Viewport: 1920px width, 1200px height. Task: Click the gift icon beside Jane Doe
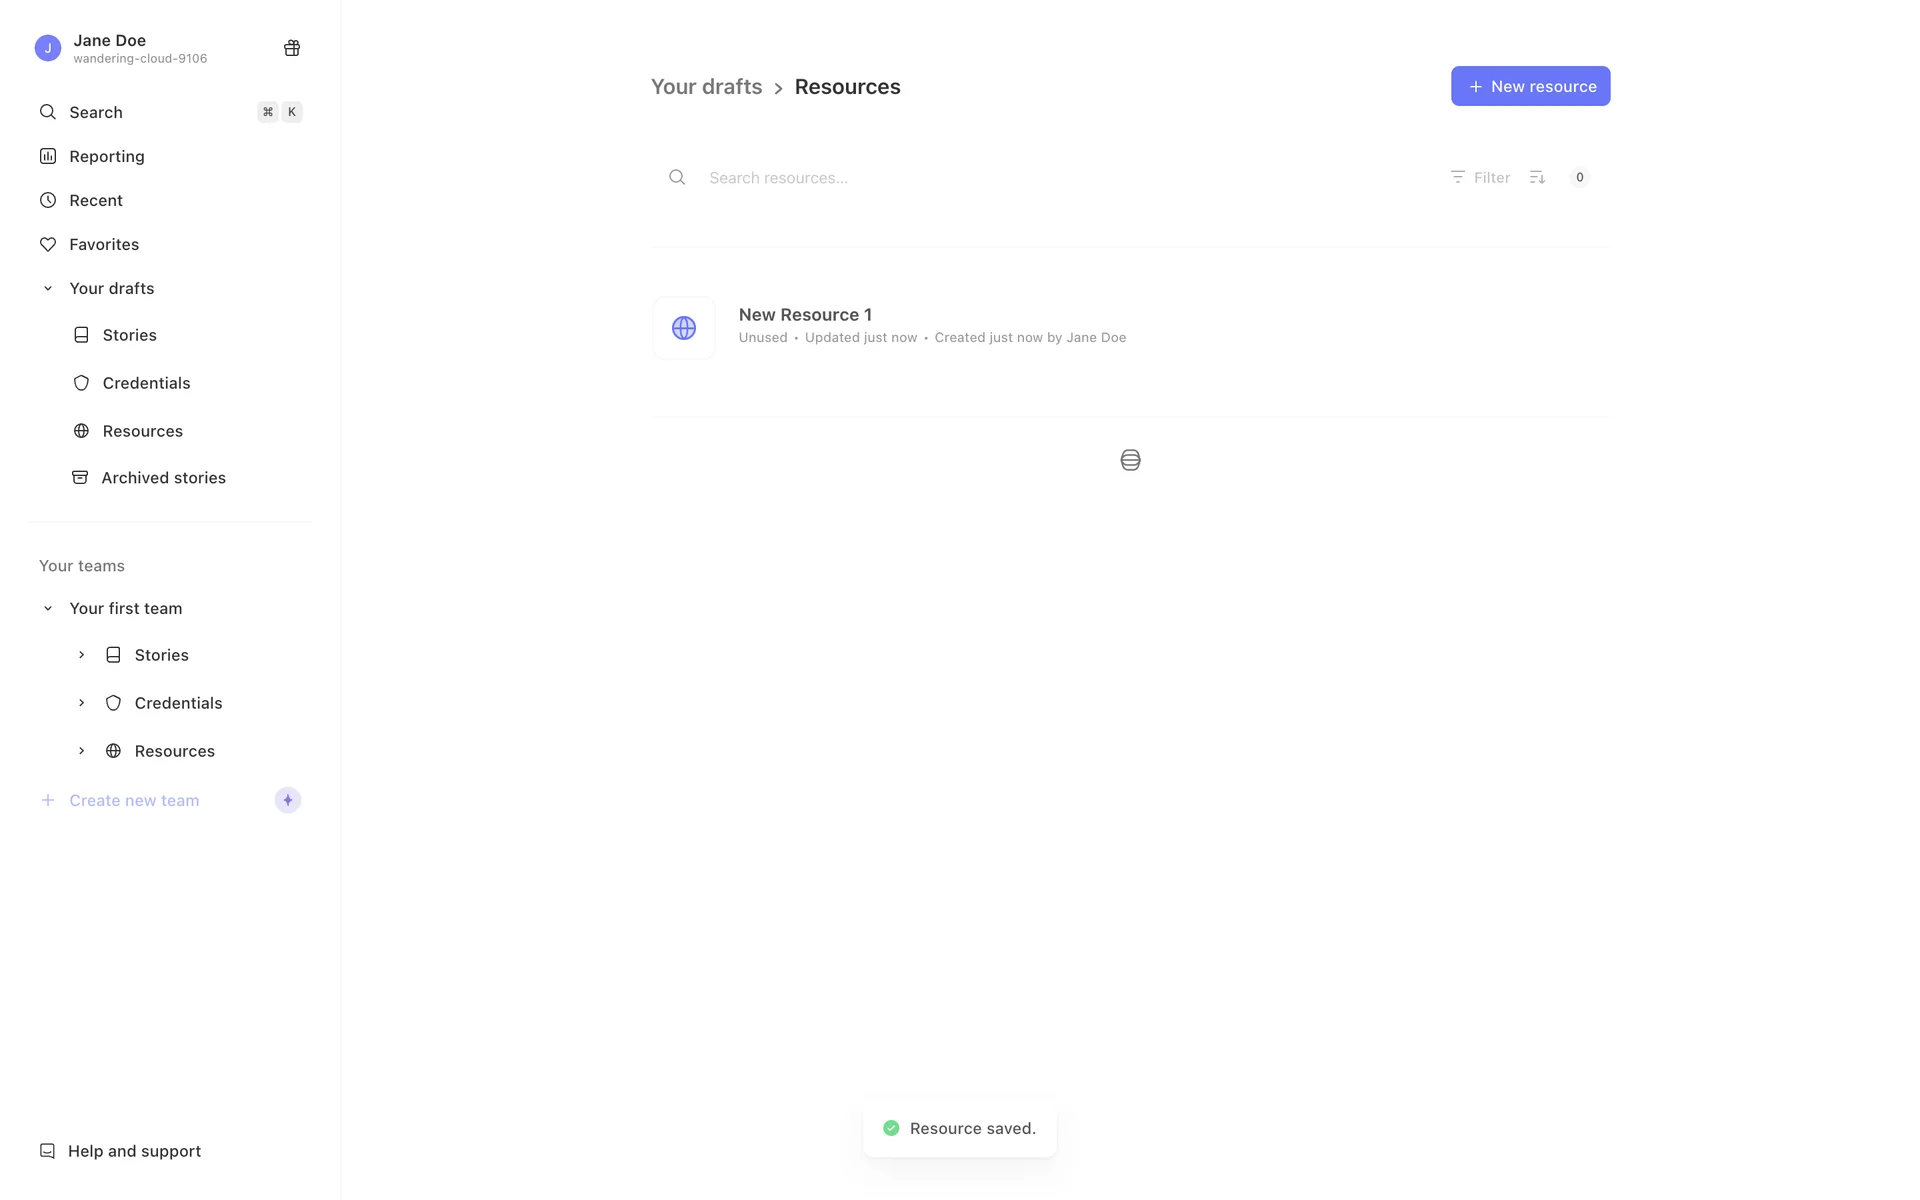point(292,48)
